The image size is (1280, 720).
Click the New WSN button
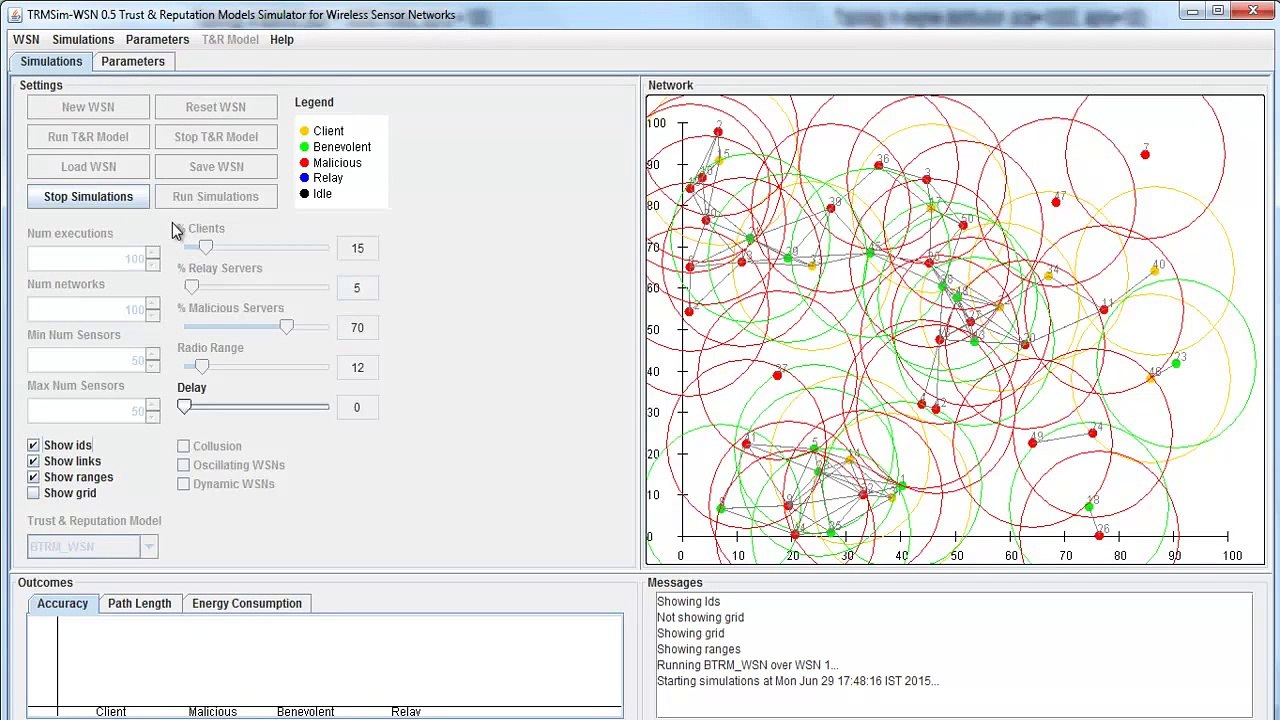[x=88, y=107]
